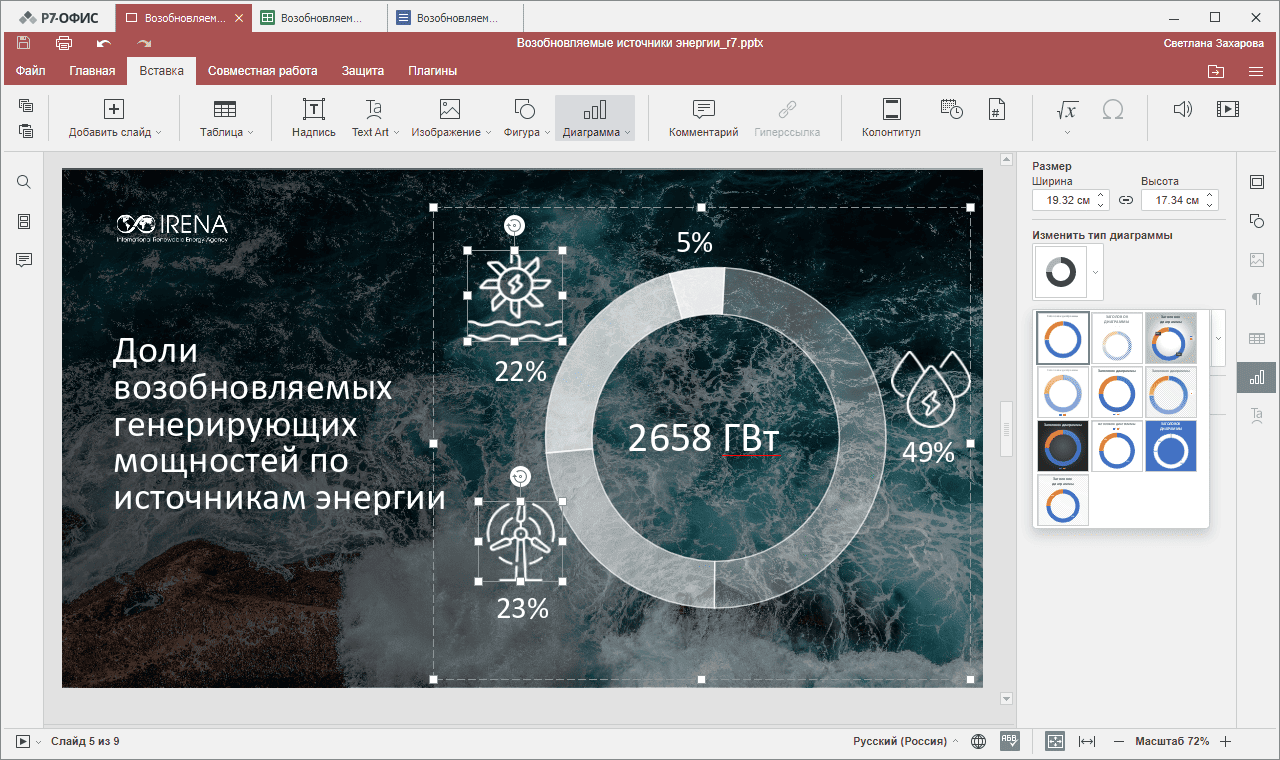The width and height of the screenshot is (1280, 760).
Task: Expand the Text Art dropdown arrow
Action: tap(396, 132)
